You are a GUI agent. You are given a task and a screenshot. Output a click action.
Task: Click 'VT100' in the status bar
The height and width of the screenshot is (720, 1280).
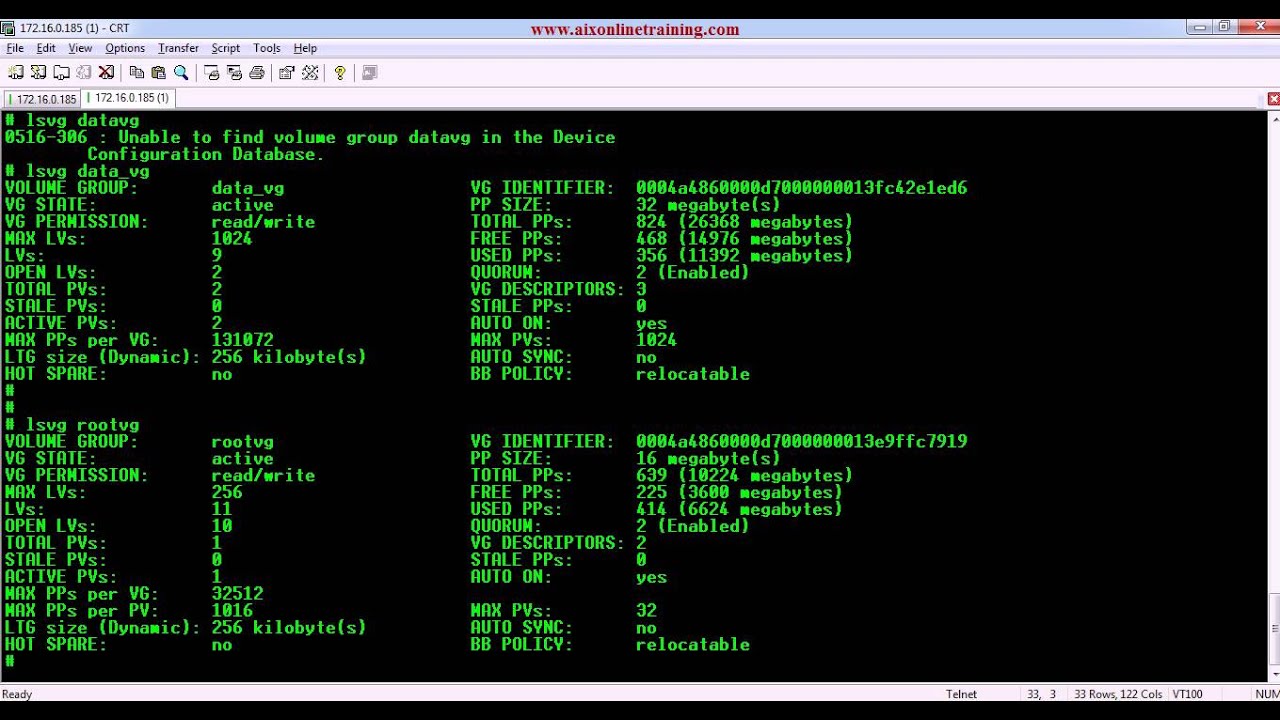tap(1187, 694)
